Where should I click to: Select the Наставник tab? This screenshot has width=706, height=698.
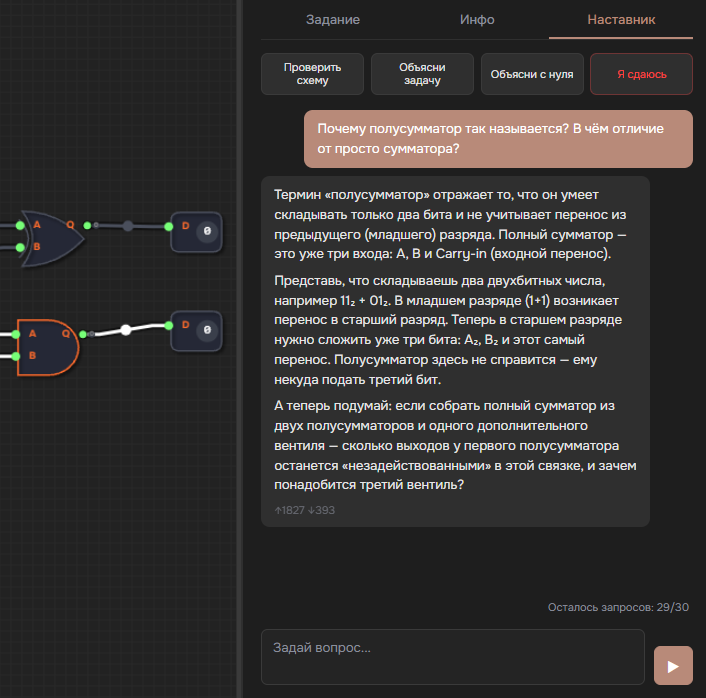(x=621, y=20)
